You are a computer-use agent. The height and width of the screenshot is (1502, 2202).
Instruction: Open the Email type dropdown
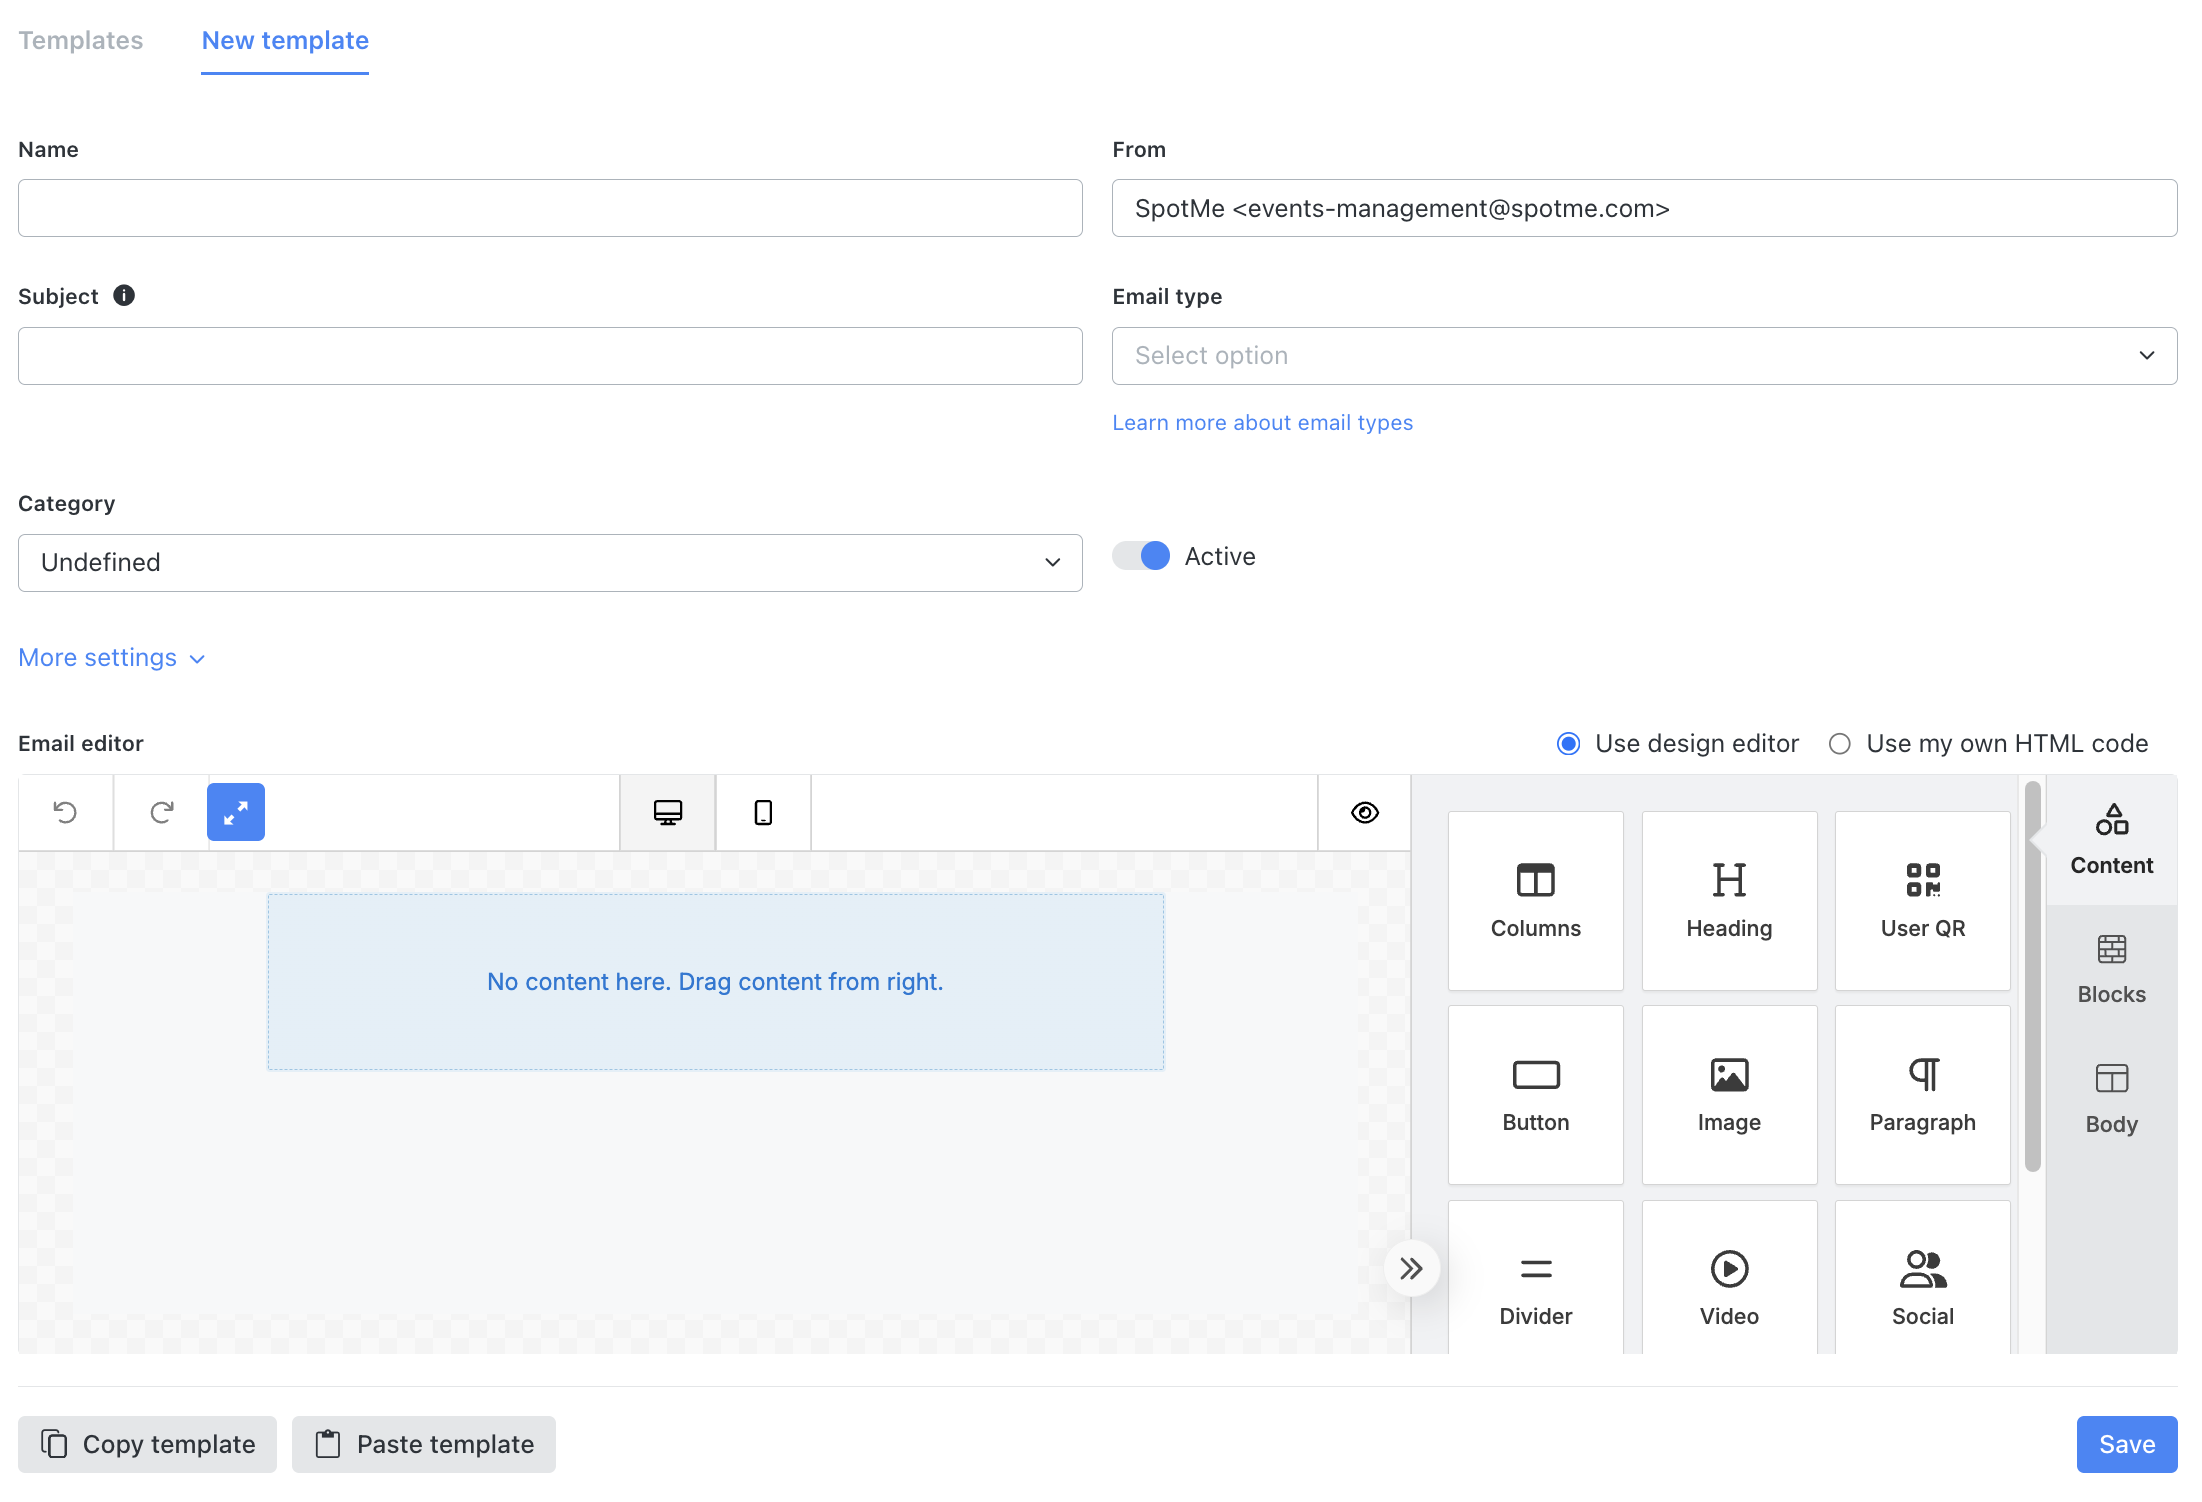pos(1644,356)
